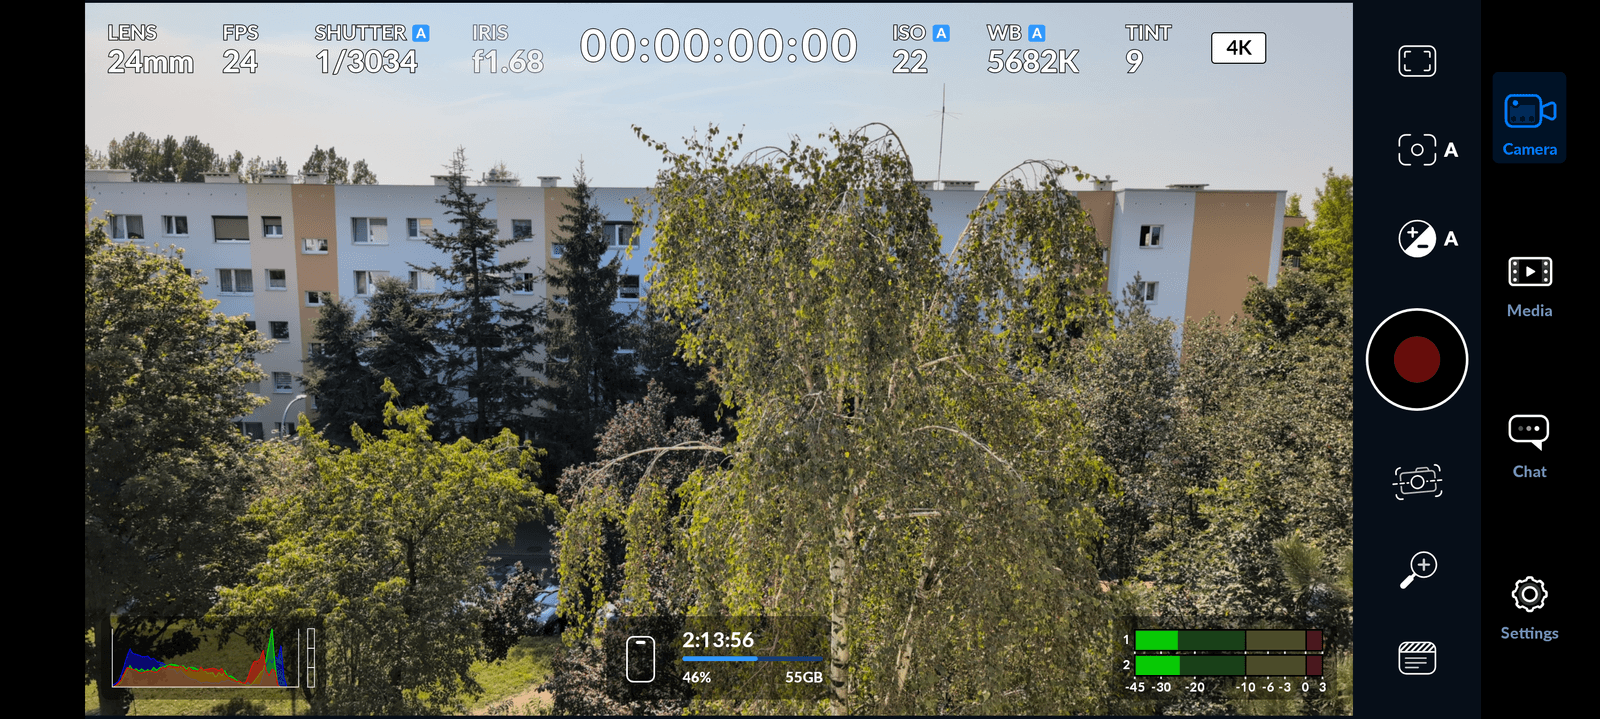1600x719 pixels.
Task: Open the Camera tab
Action: [x=1529, y=118]
